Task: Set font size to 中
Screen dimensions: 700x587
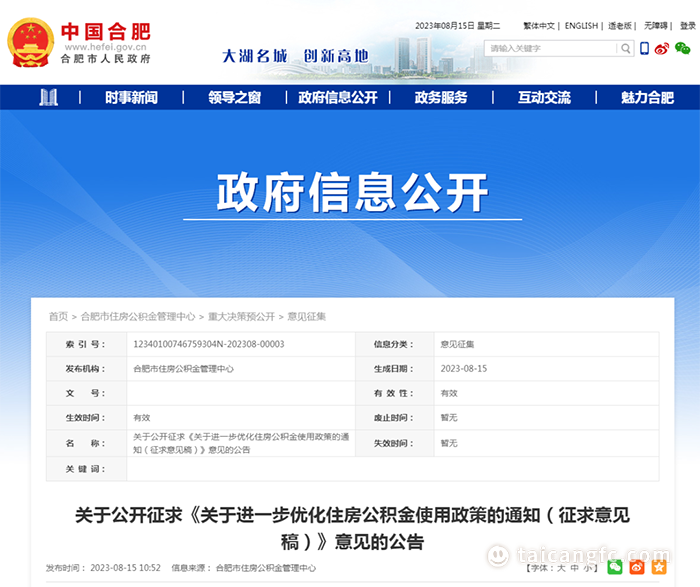Action: (x=575, y=568)
